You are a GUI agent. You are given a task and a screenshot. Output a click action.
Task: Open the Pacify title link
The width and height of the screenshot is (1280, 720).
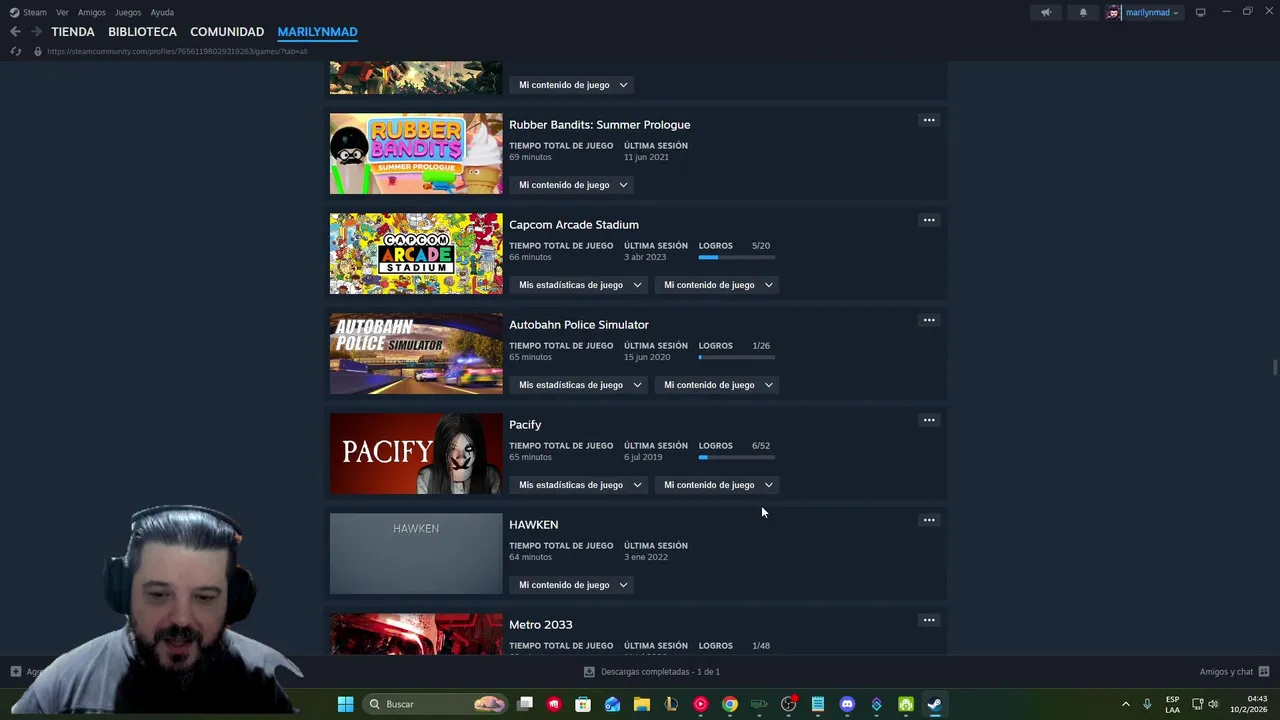coord(525,425)
